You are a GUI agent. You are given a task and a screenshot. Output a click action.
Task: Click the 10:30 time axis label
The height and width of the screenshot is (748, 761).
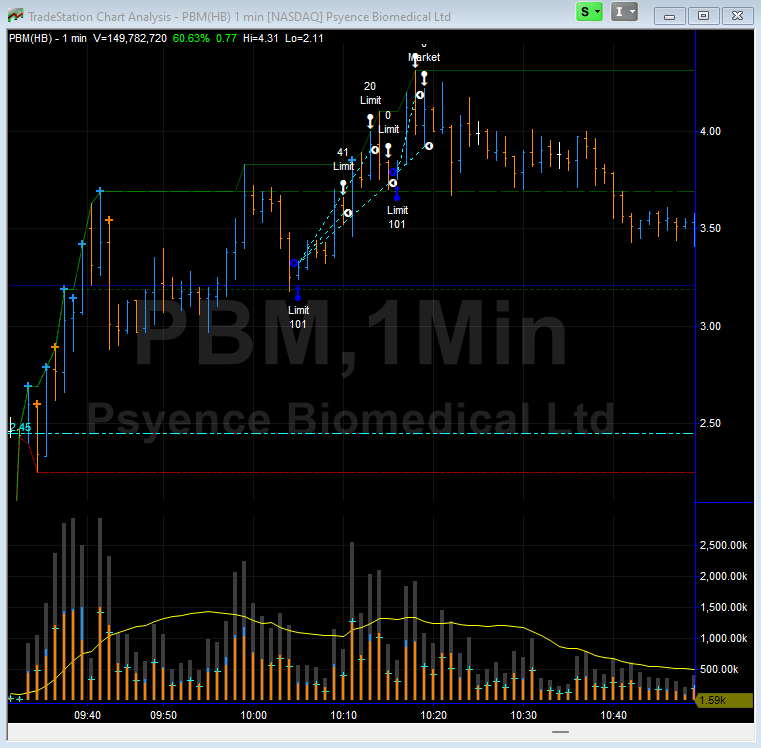(524, 715)
